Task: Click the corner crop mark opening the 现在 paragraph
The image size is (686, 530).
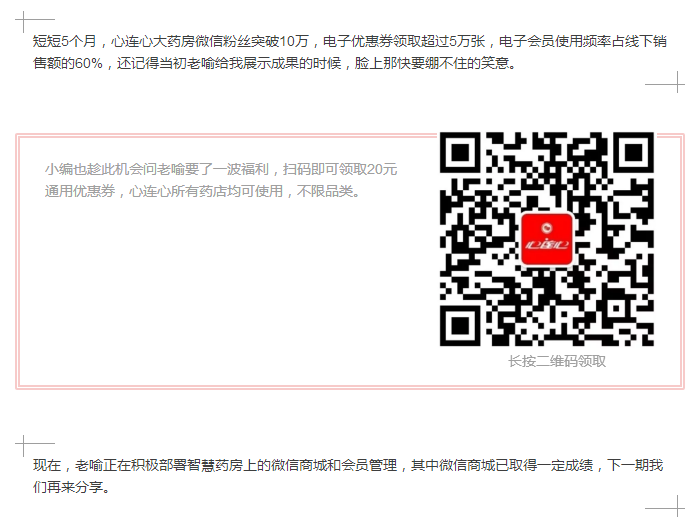Action: (x=35, y=446)
